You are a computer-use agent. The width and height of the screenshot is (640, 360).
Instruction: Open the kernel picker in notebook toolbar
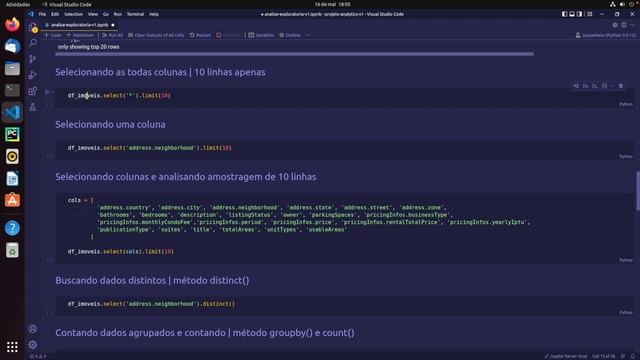tap(605, 35)
